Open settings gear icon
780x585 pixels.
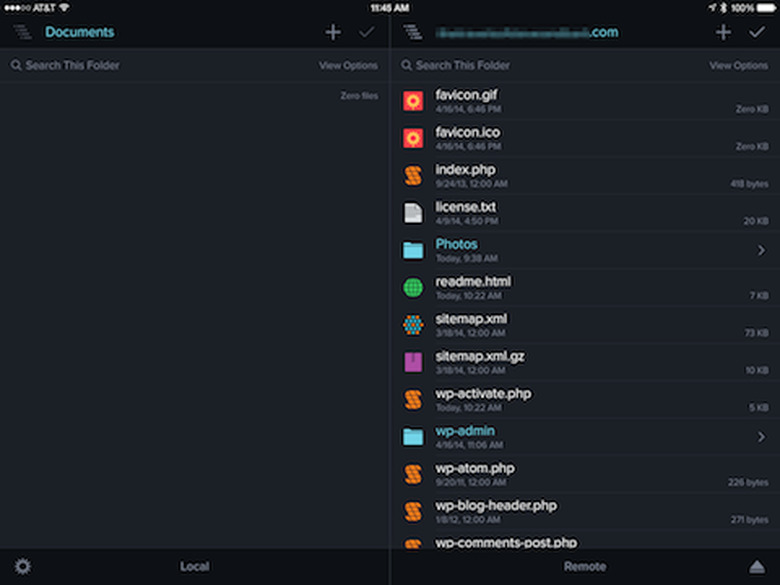point(22,566)
